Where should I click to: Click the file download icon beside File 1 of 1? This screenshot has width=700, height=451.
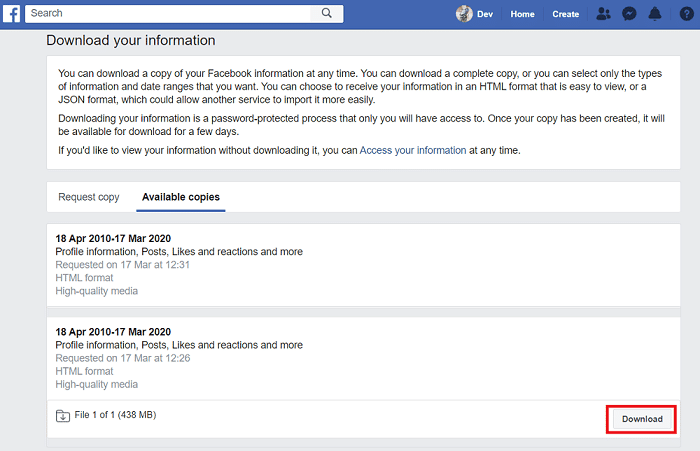(x=63, y=415)
